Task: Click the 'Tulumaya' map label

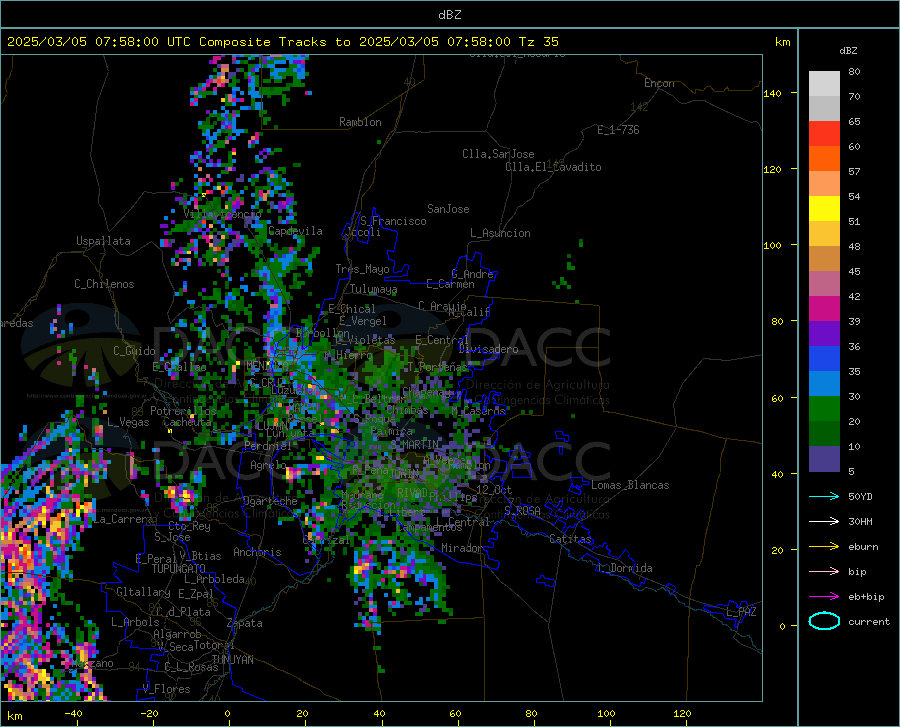Action: click(x=373, y=289)
